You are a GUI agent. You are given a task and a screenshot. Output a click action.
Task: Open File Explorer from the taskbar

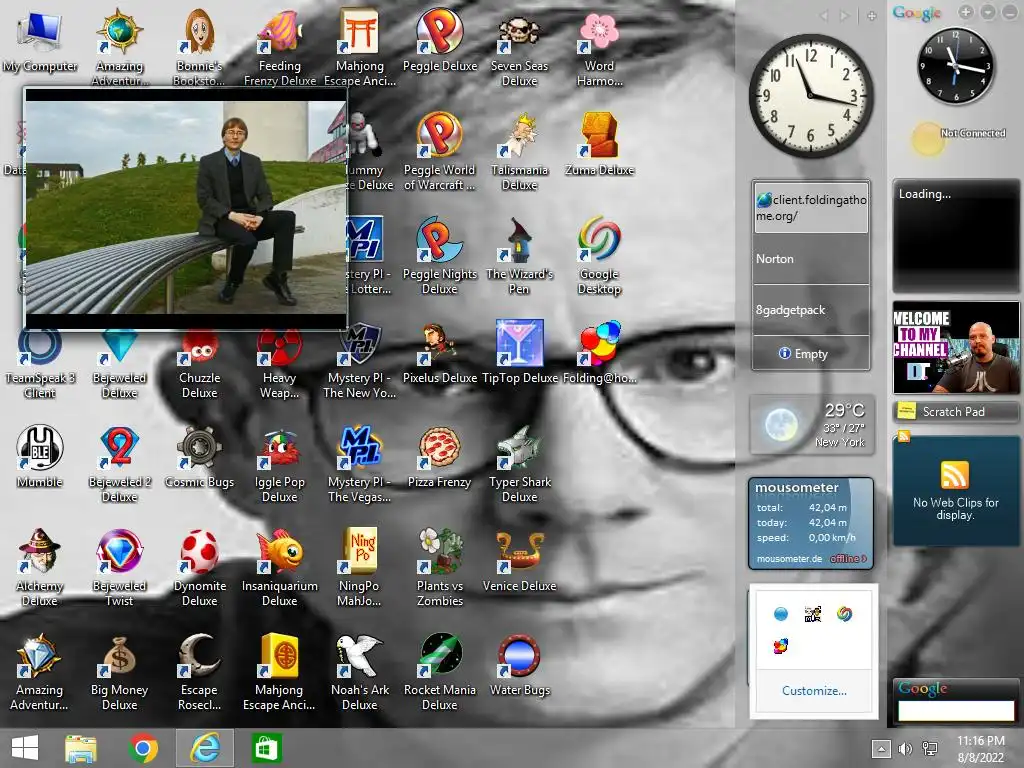(x=81, y=748)
